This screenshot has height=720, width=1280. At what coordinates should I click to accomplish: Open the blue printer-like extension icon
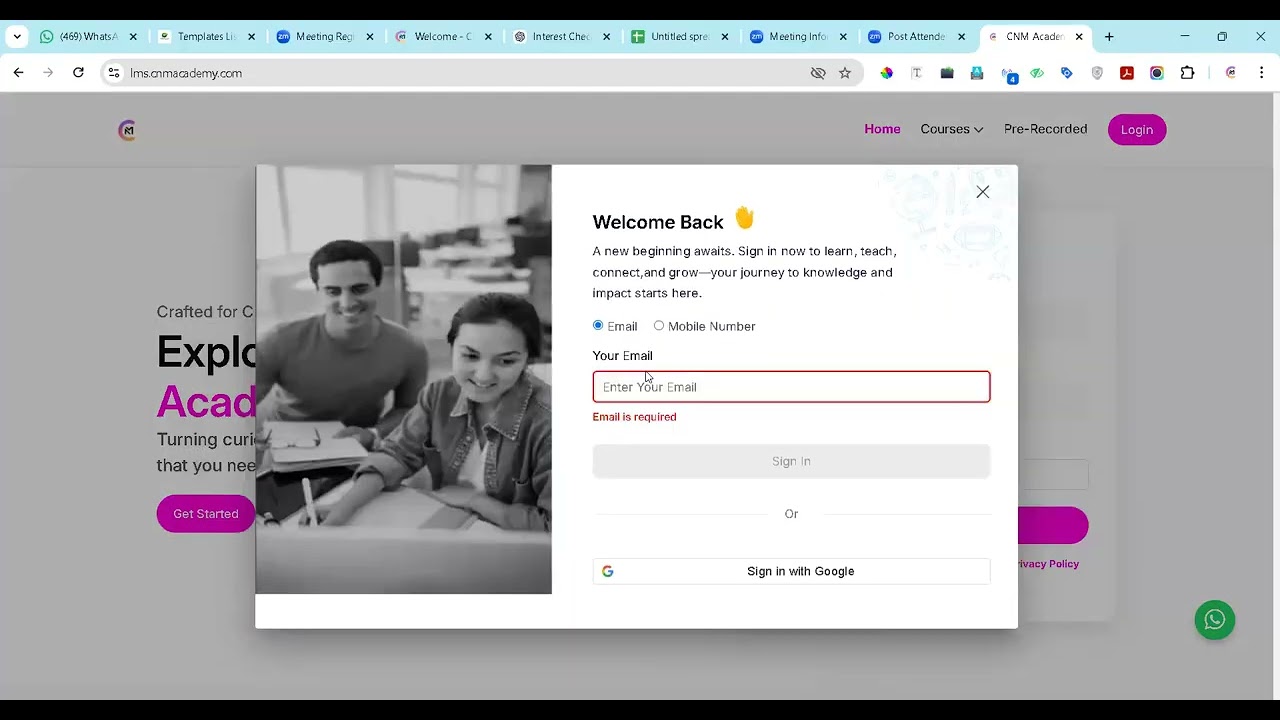[x=977, y=73]
